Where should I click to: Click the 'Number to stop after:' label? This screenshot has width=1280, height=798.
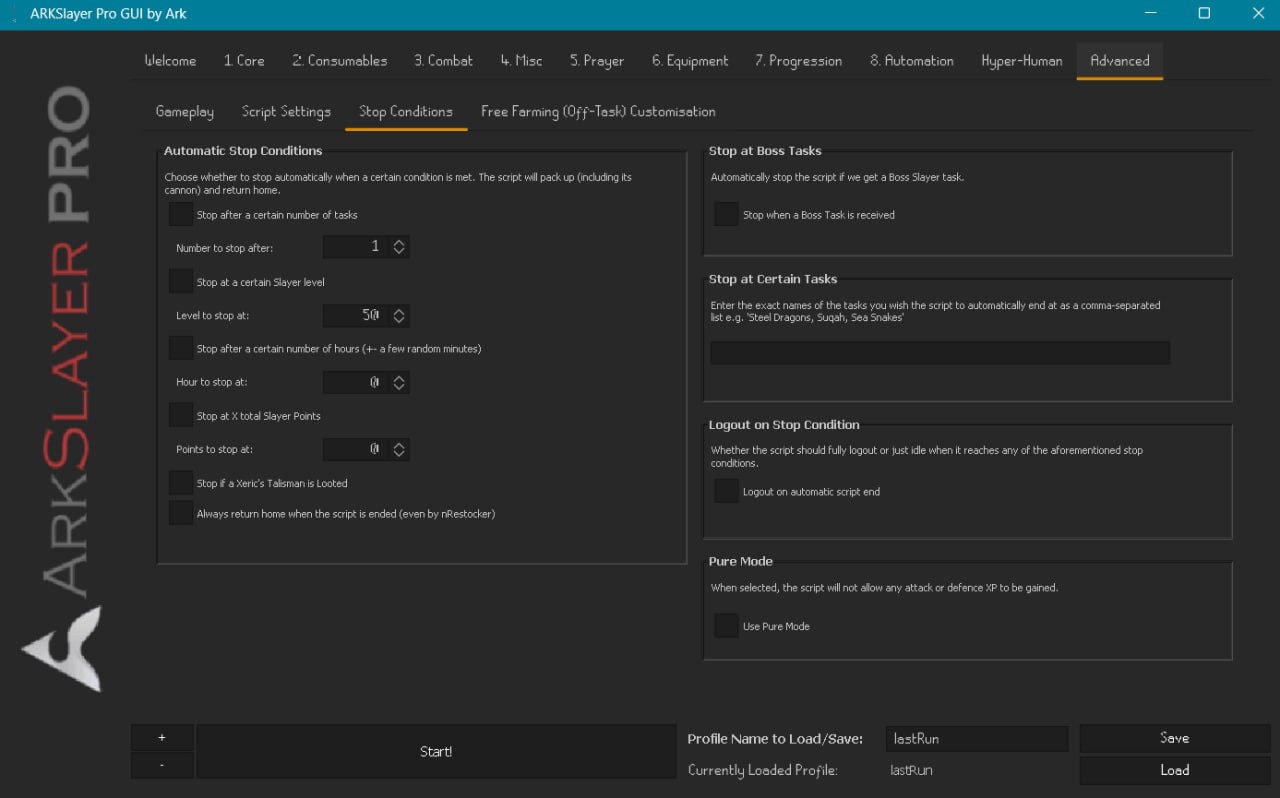click(224, 248)
